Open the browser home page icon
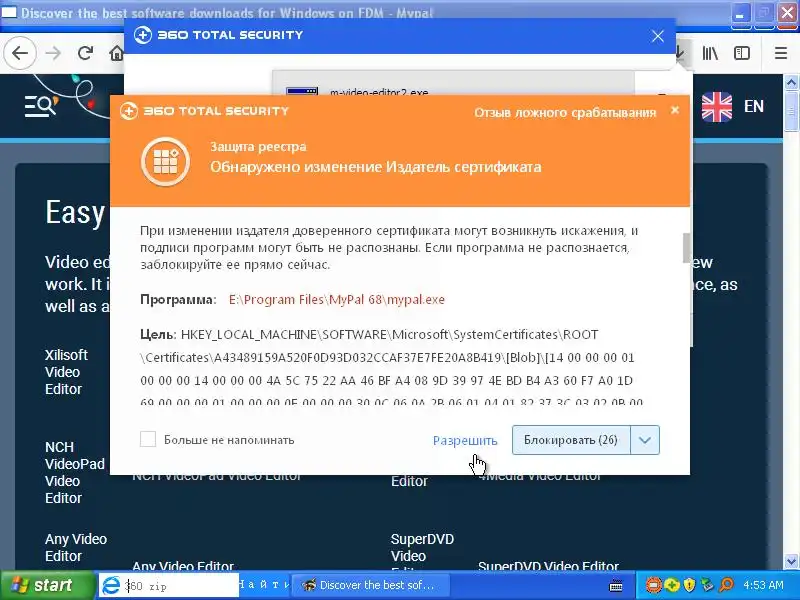 coord(117,53)
